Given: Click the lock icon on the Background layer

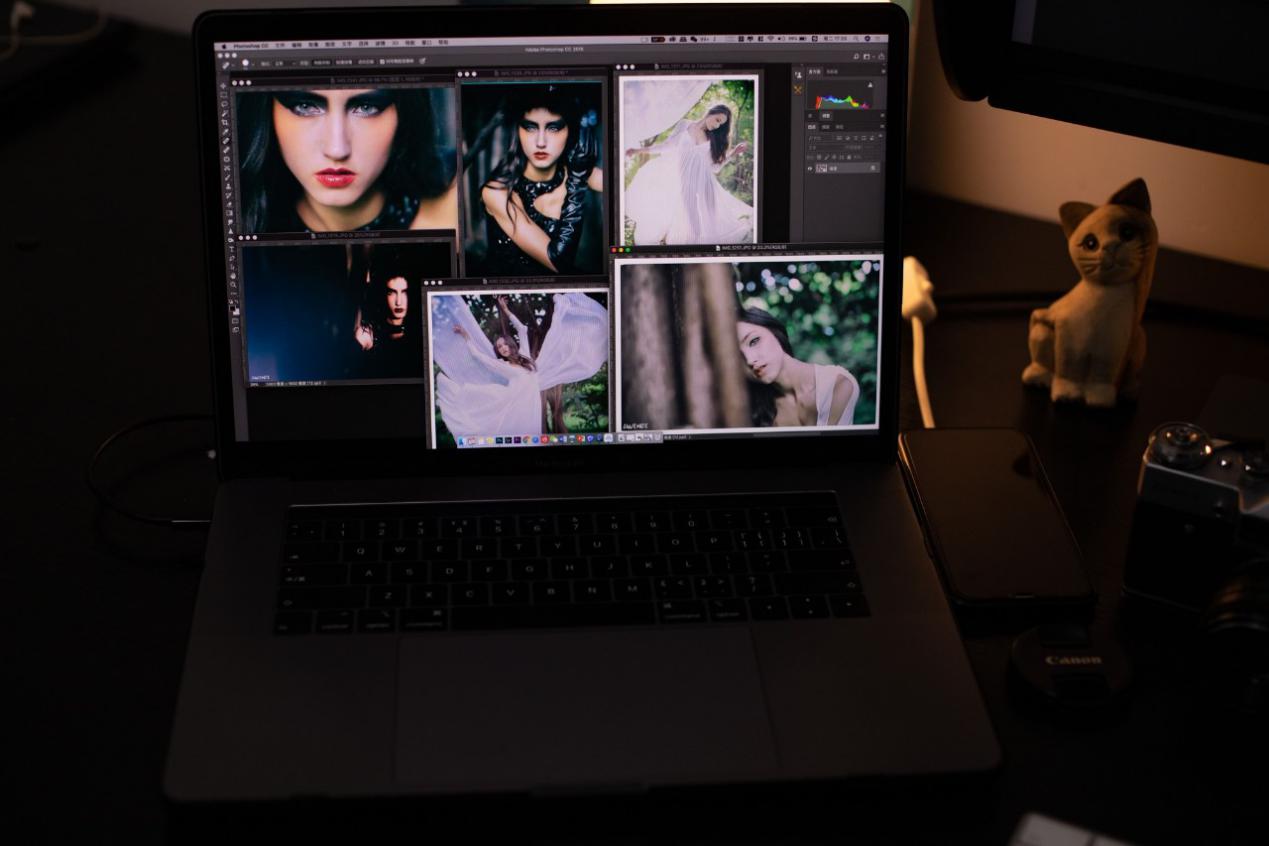Looking at the screenshot, I should [x=873, y=168].
